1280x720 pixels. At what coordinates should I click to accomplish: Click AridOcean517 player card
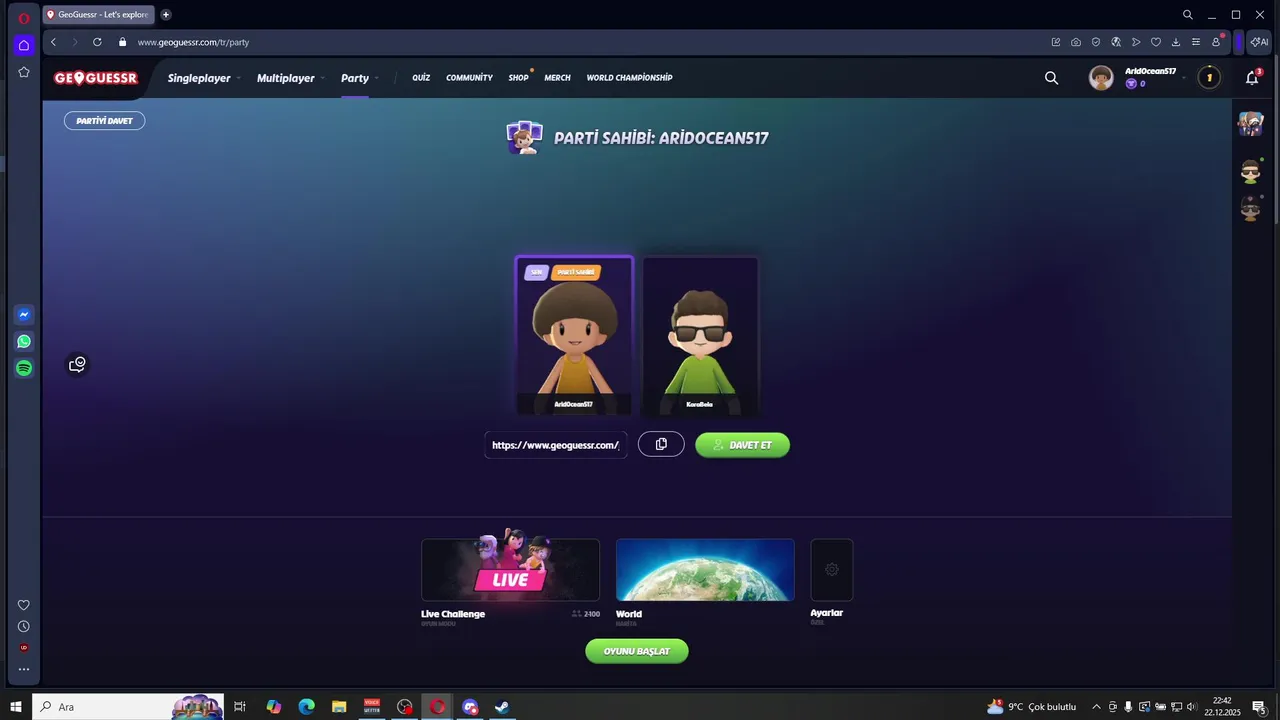(574, 335)
